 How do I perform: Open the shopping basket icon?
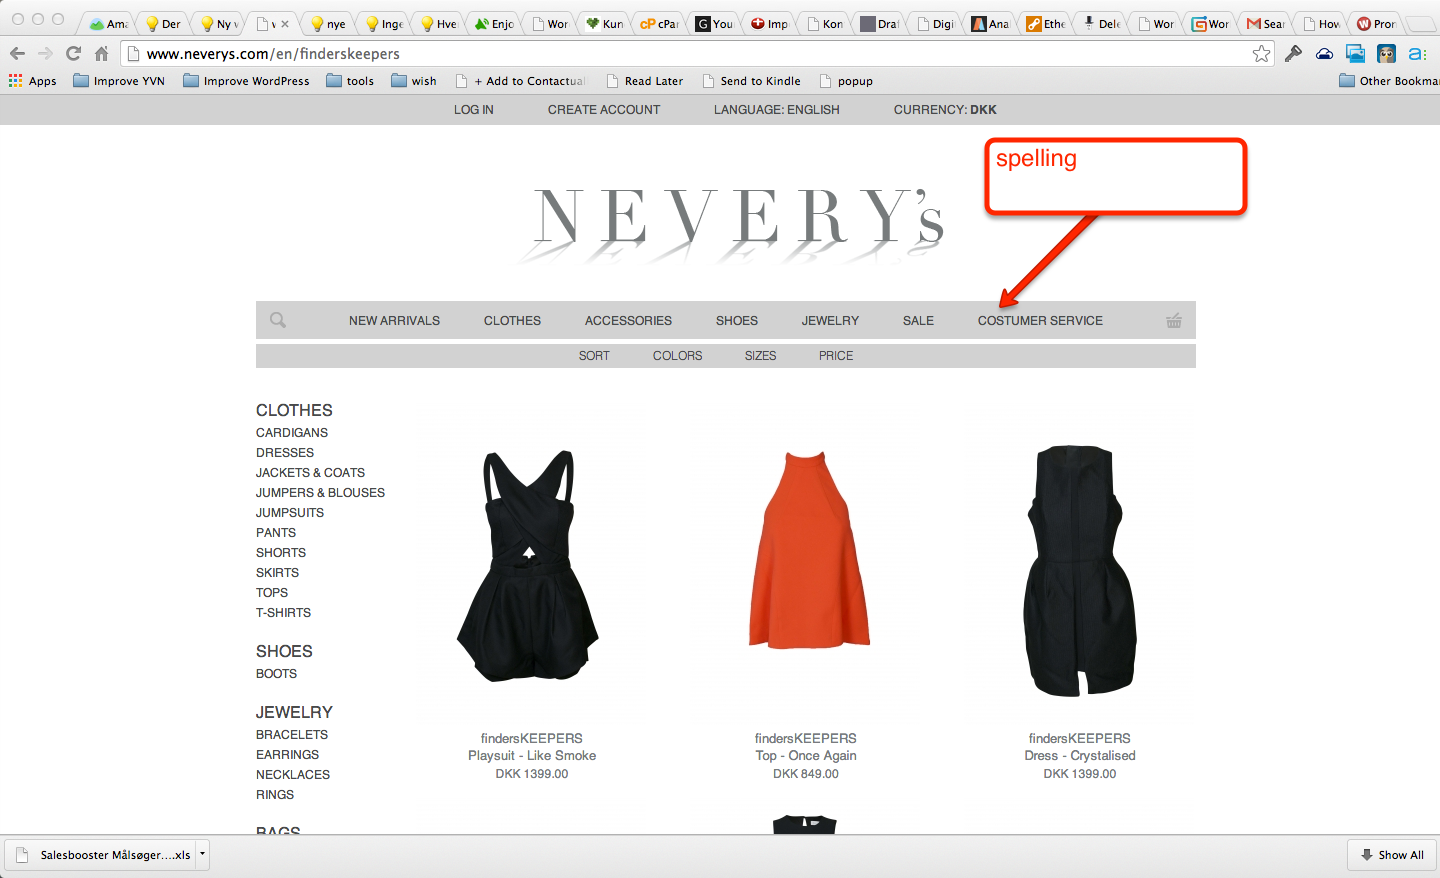click(x=1174, y=321)
